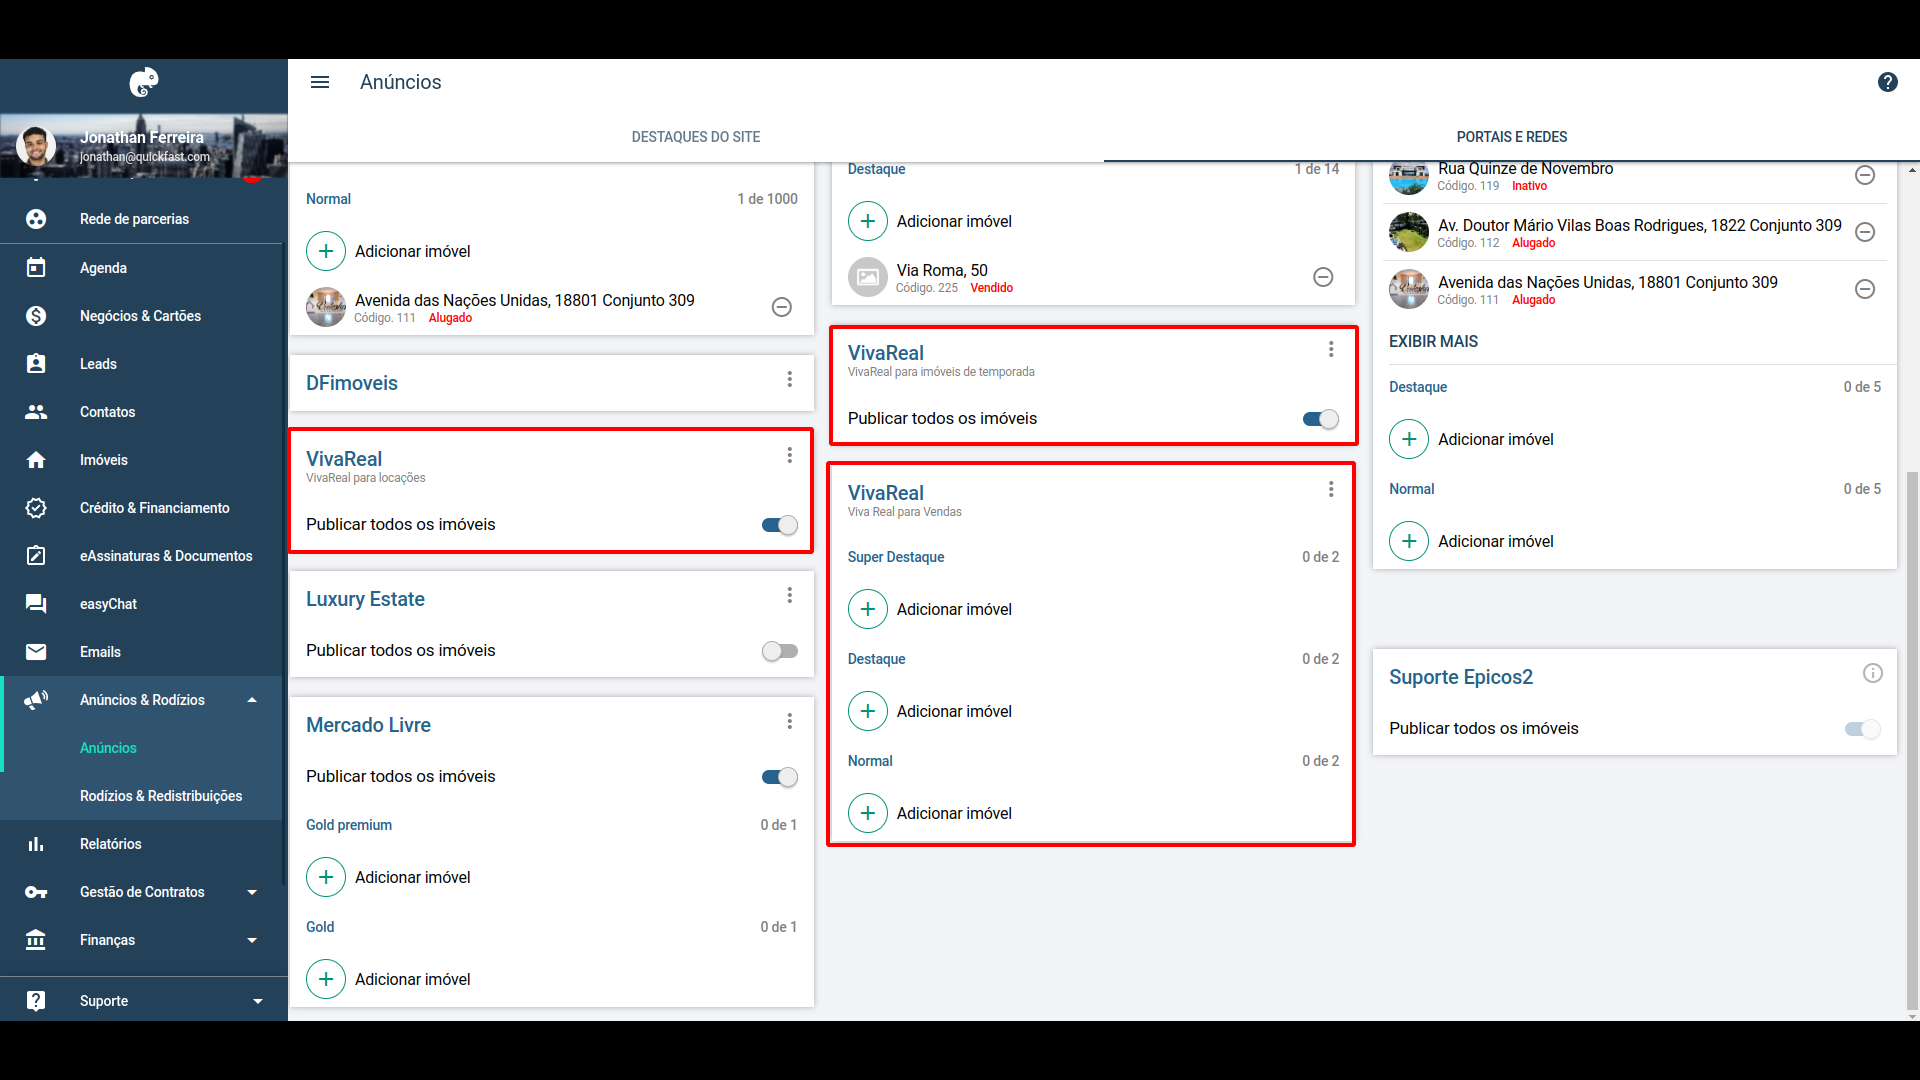This screenshot has height=1080, width=1920.
Task: Open the Leads menu label
Action: click(98, 364)
